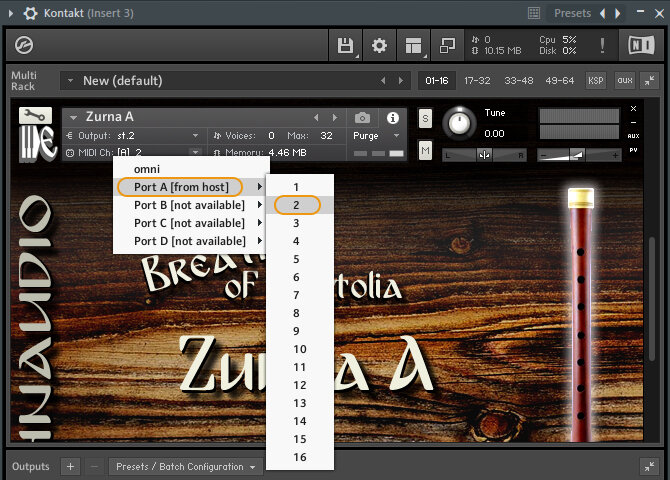Choose MIDI channel 2
The width and height of the screenshot is (670, 480).
point(300,205)
